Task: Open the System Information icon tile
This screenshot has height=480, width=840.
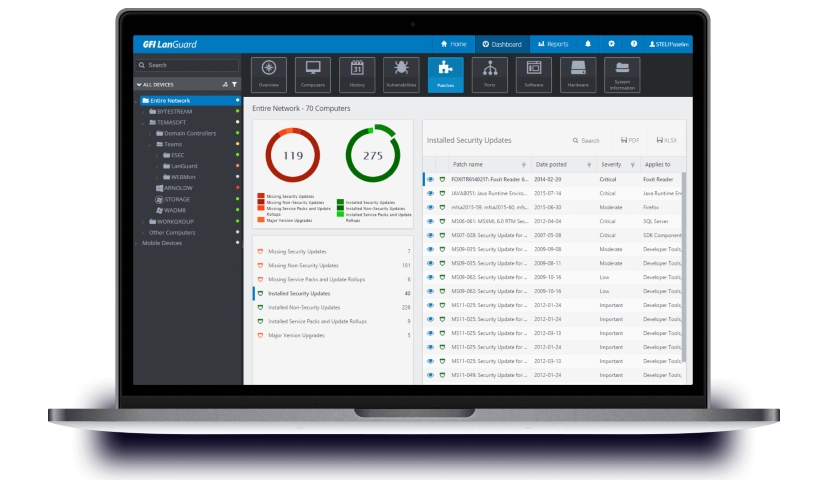Action: coord(622,74)
